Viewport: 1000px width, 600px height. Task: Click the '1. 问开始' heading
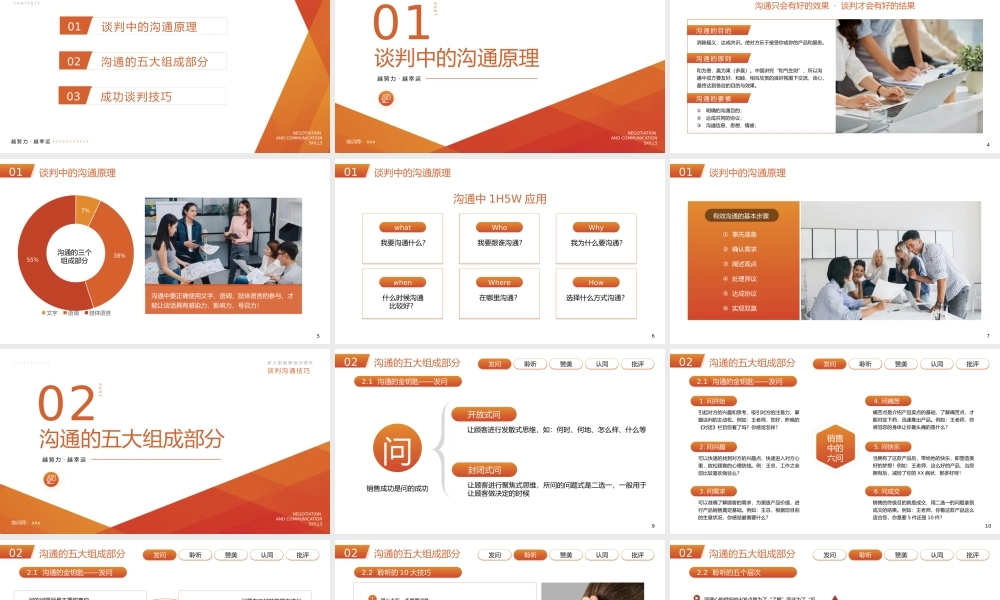(x=713, y=401)
